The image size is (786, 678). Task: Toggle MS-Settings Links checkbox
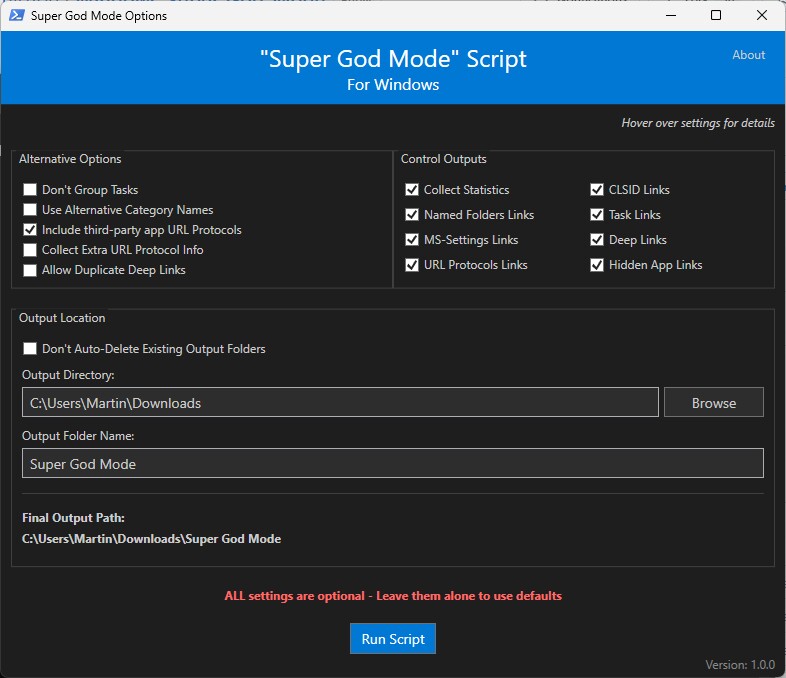coord(412,240)
